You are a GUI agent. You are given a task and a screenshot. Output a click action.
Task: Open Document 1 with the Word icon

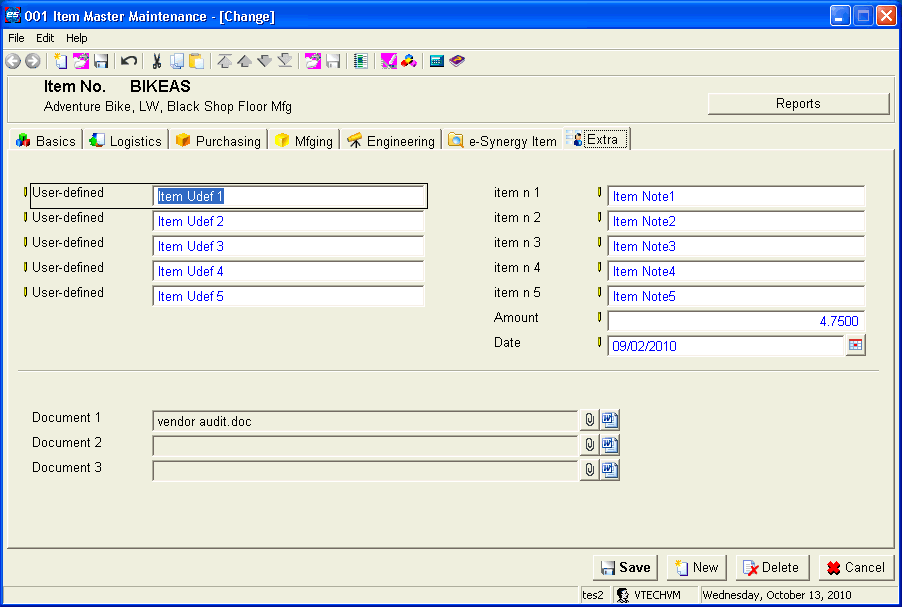point(610,420)
